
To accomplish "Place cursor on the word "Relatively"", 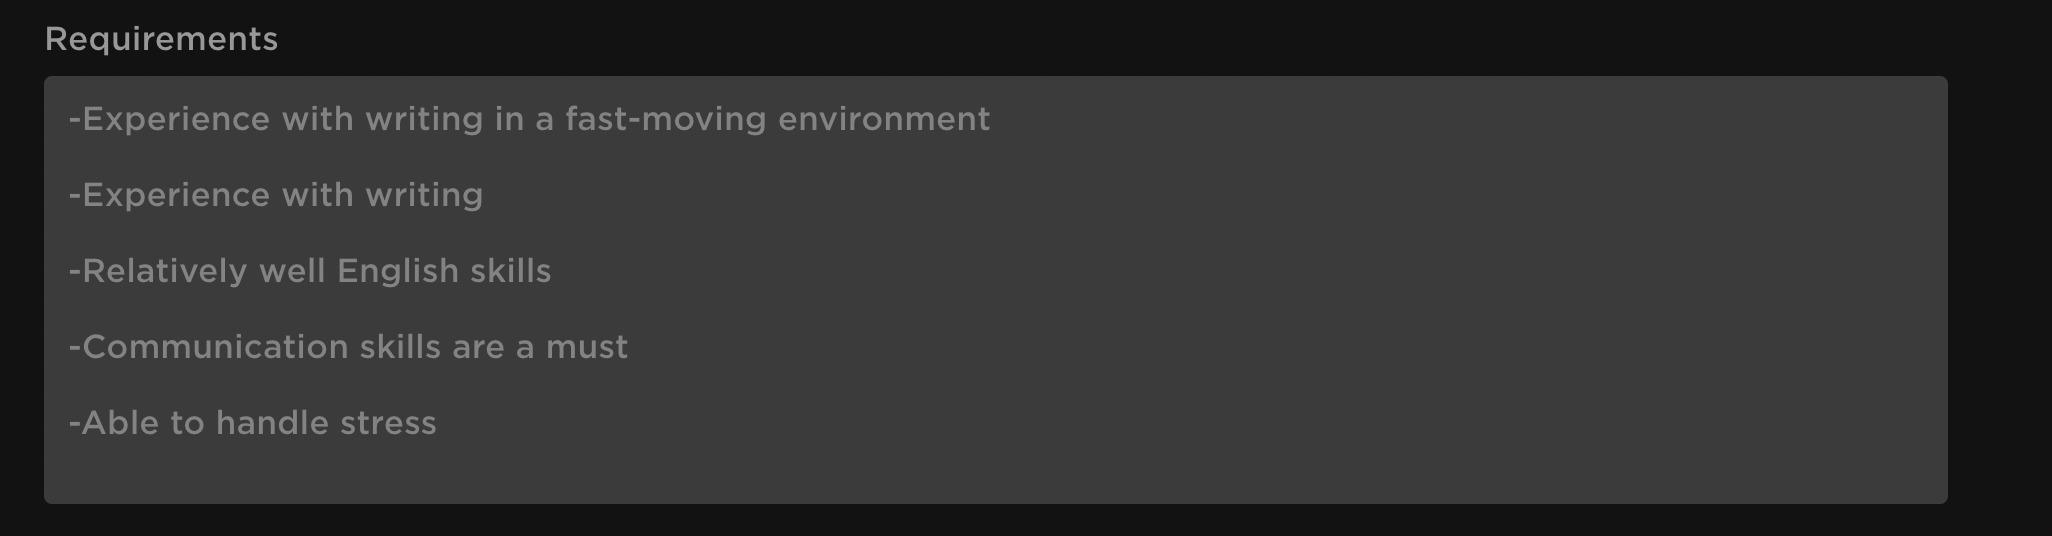I will point(164,271).
